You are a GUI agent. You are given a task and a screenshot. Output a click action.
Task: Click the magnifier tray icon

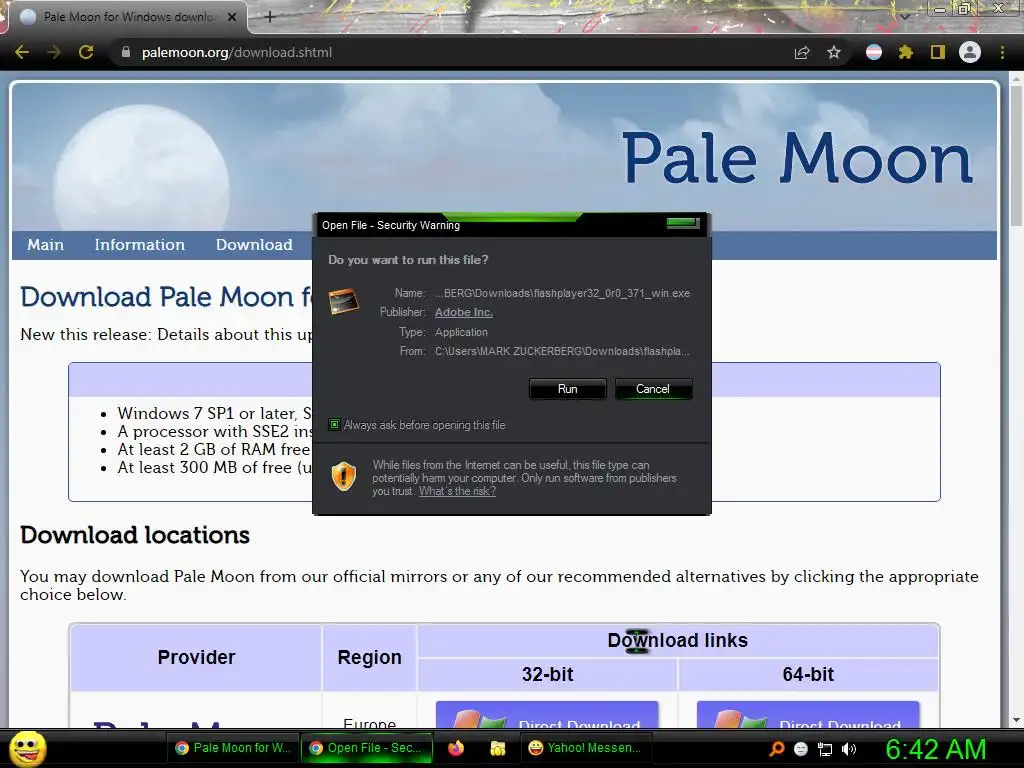[776, 749]
